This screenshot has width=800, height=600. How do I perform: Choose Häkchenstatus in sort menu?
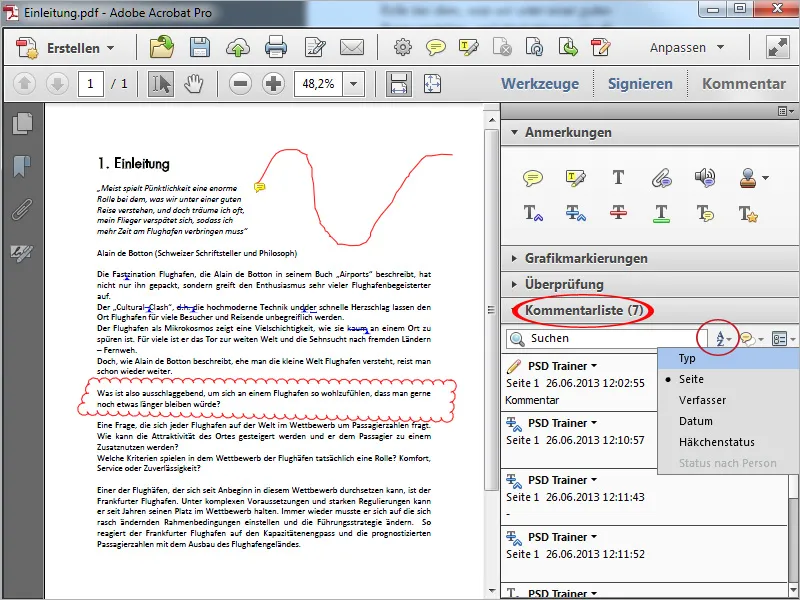(728, 442)
